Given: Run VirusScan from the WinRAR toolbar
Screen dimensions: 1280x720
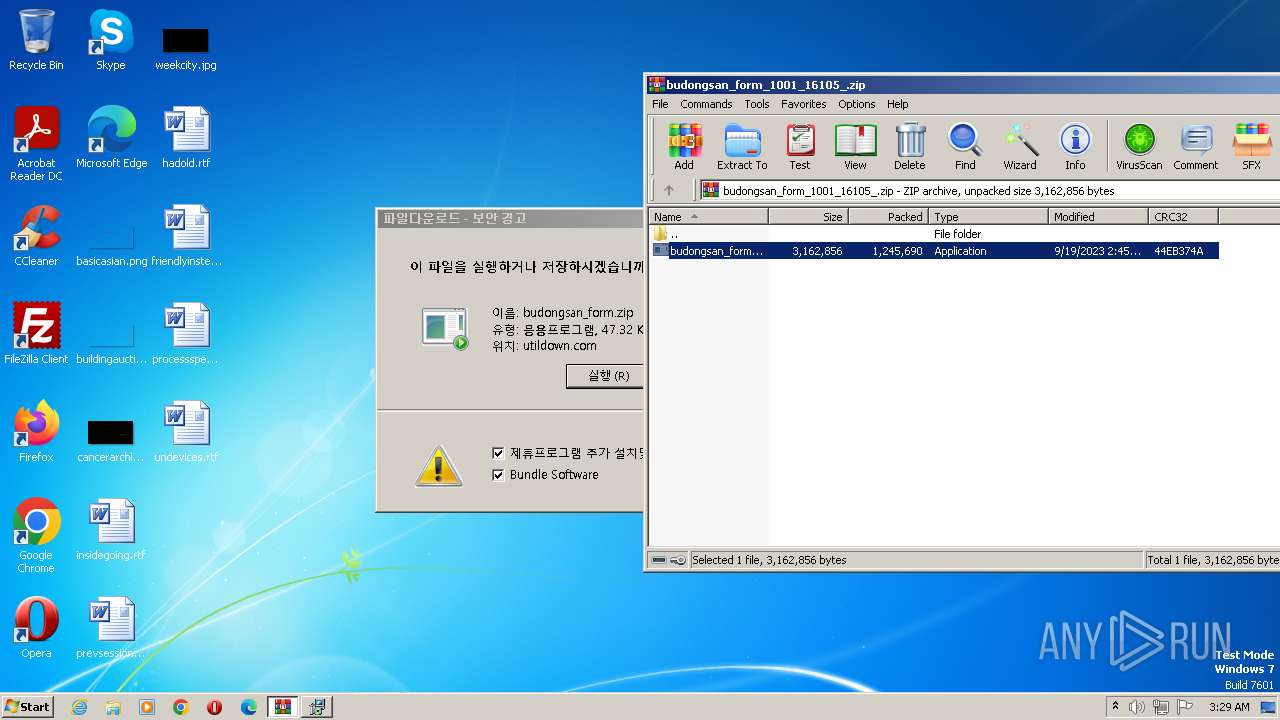Looking at the screenshot, I should [x=1139, y=147].
